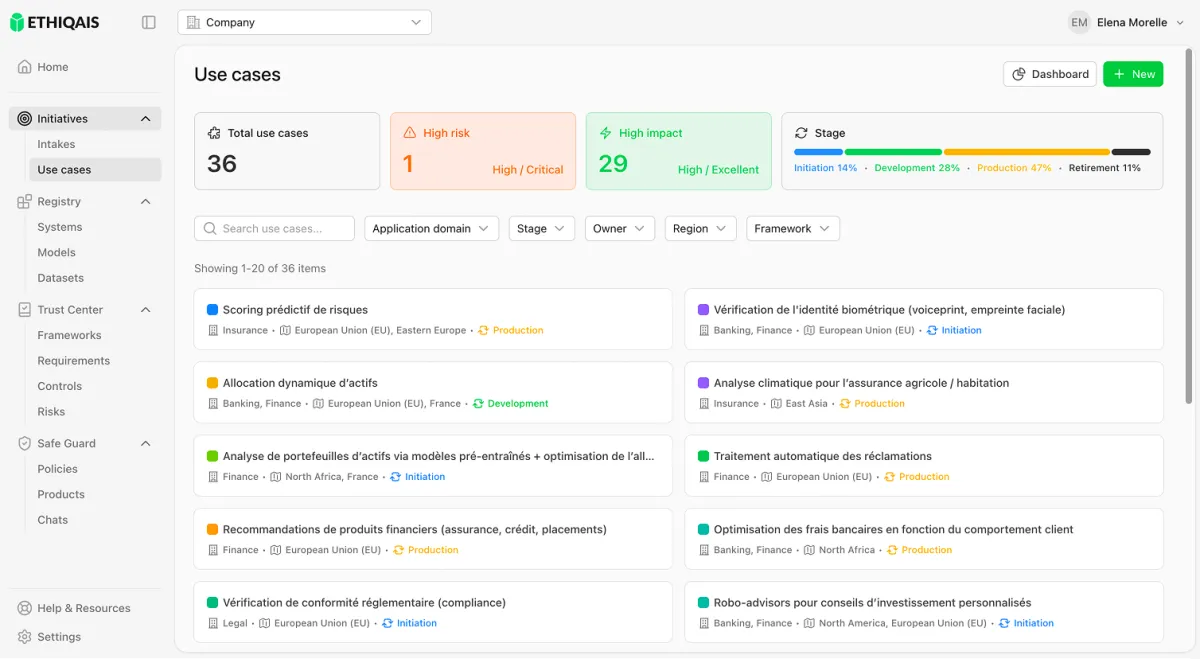Click the Trust Center icon

pos(24,310)
